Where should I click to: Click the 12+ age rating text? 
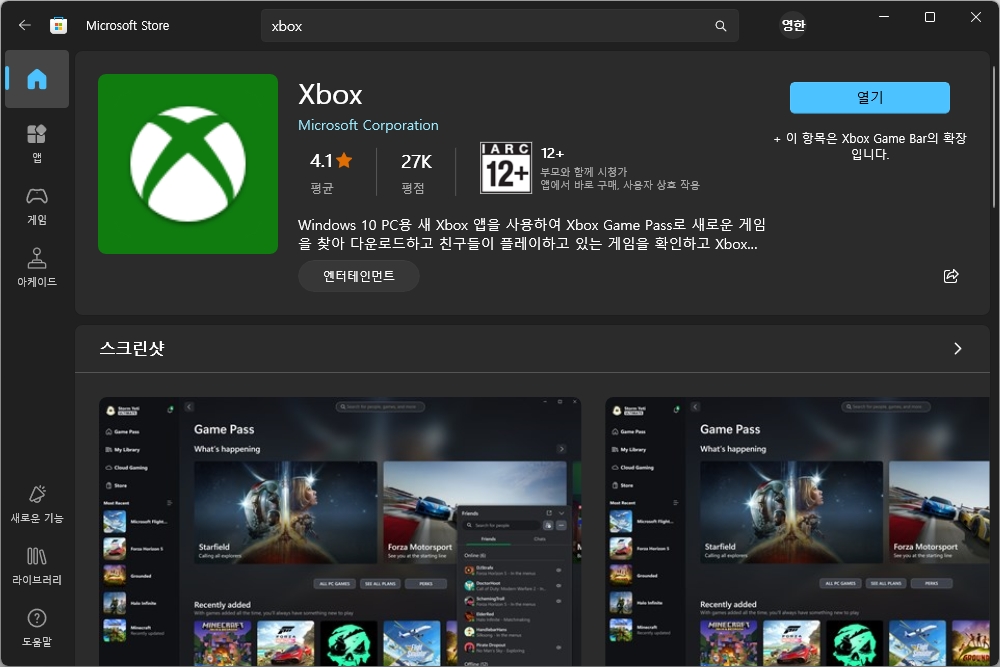[552, 153]
